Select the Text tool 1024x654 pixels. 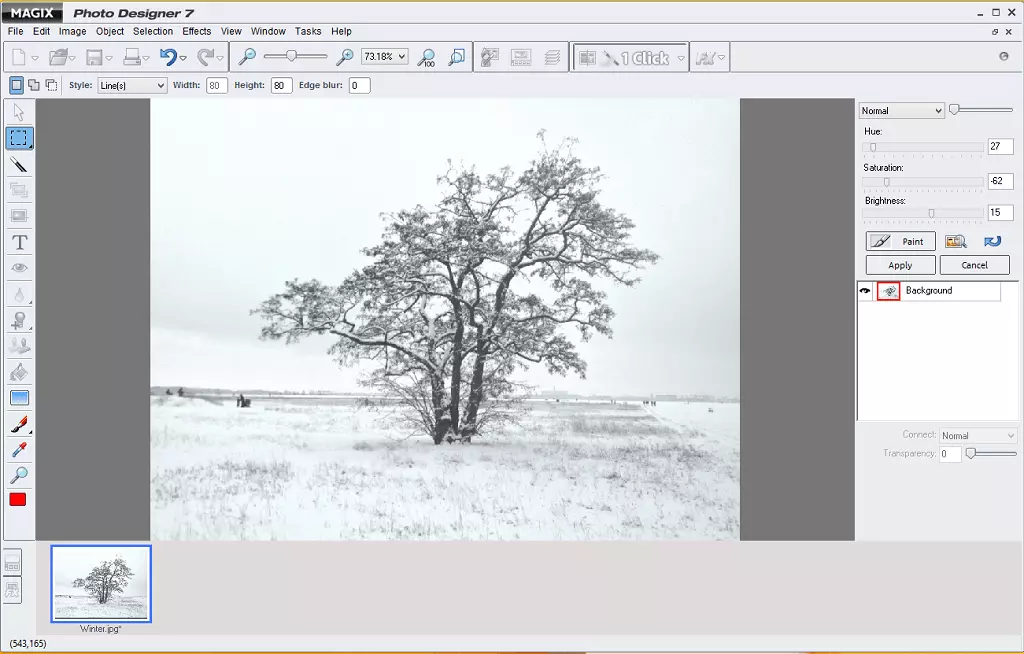tap(19, 242)
